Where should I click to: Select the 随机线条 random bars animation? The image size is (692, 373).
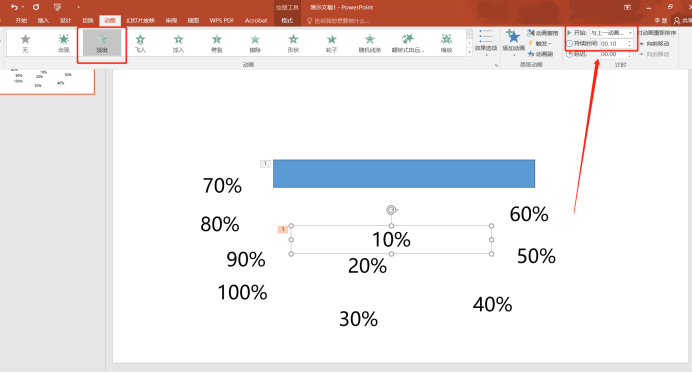click(370, 43)
